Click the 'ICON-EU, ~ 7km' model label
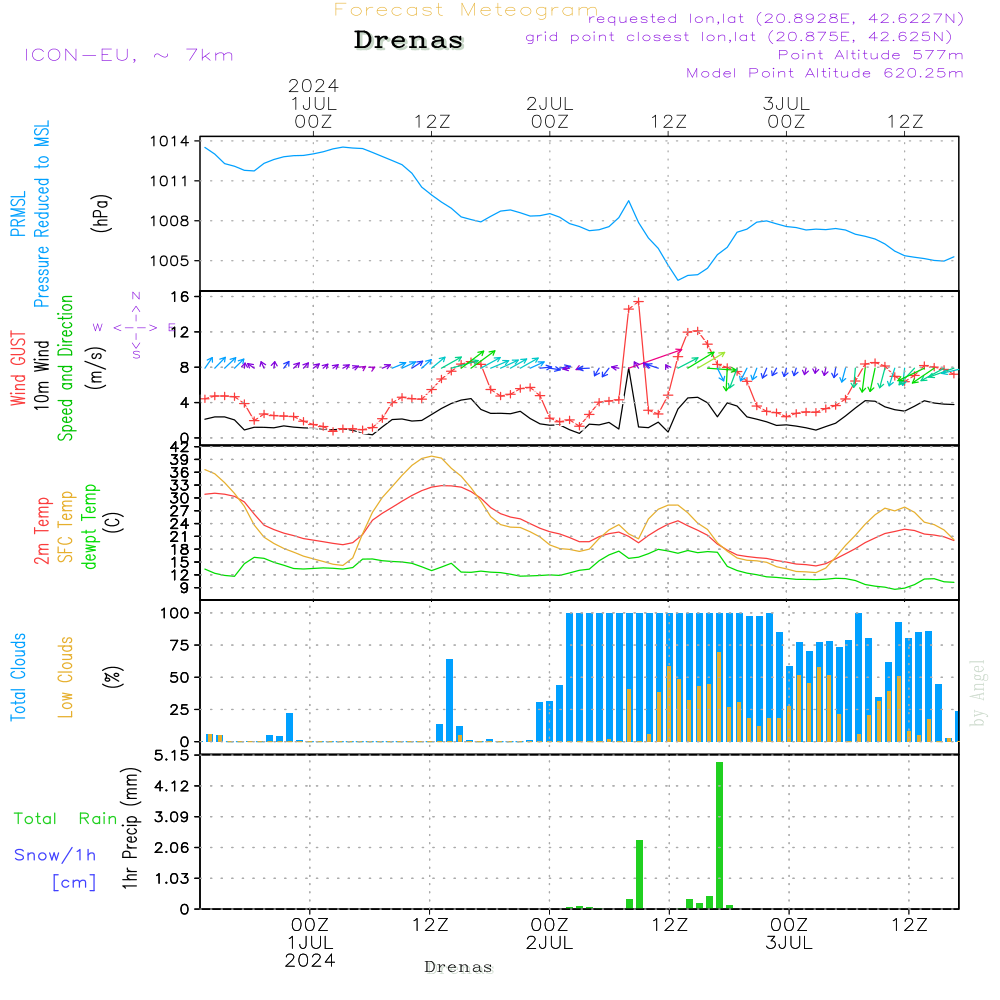The height and width of the screenshot is (1000, 1000). tap(129, 55)
